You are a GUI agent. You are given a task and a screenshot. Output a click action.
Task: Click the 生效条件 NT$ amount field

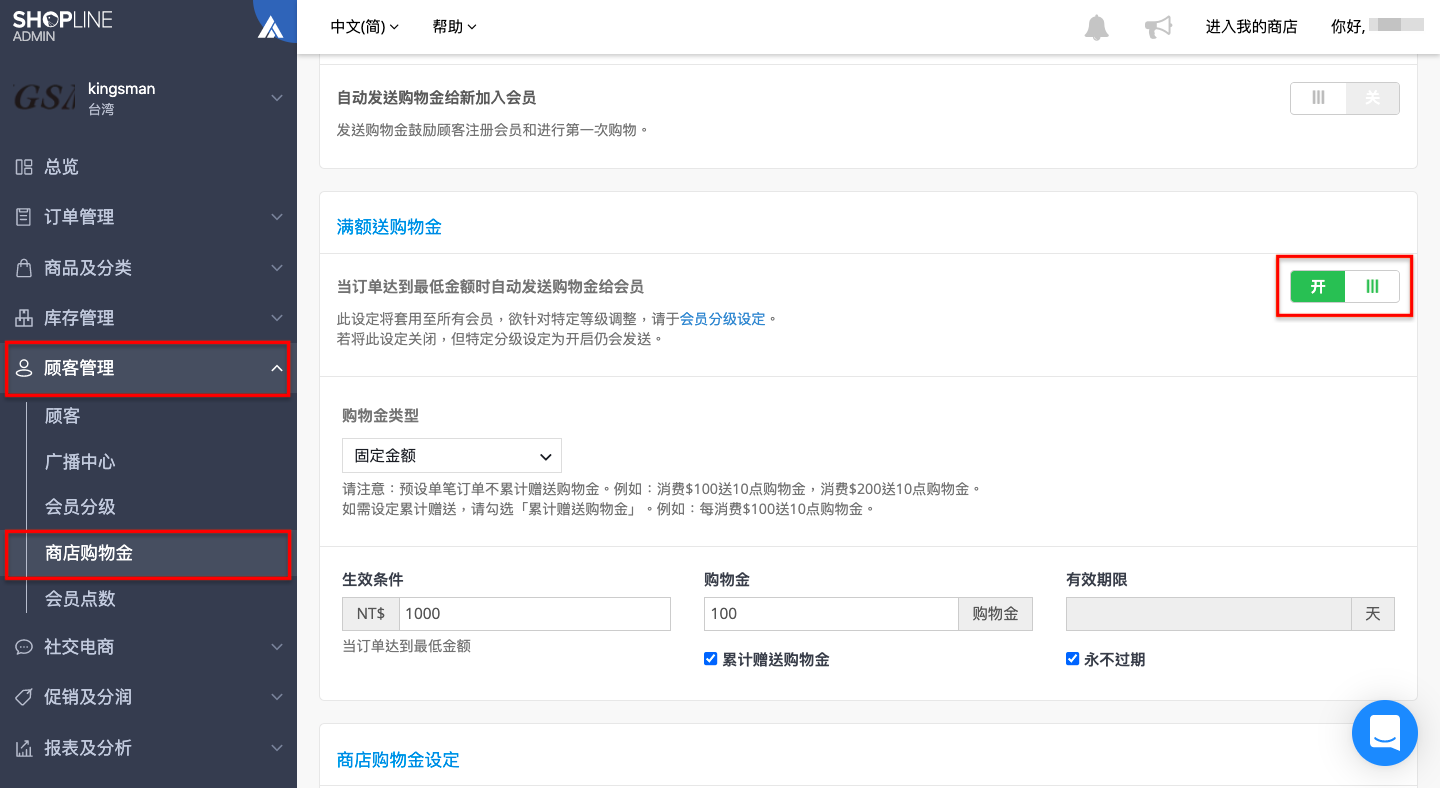tap(534, 614)
